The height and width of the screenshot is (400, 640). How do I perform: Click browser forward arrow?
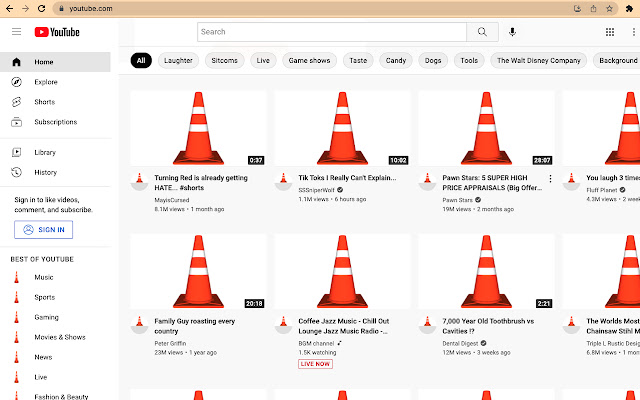[x=25, y=9]
